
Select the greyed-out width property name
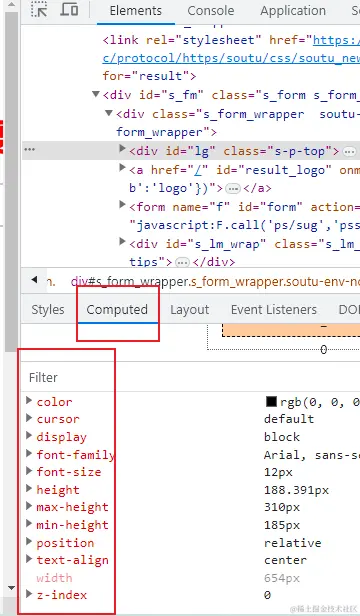coord(54,578)
